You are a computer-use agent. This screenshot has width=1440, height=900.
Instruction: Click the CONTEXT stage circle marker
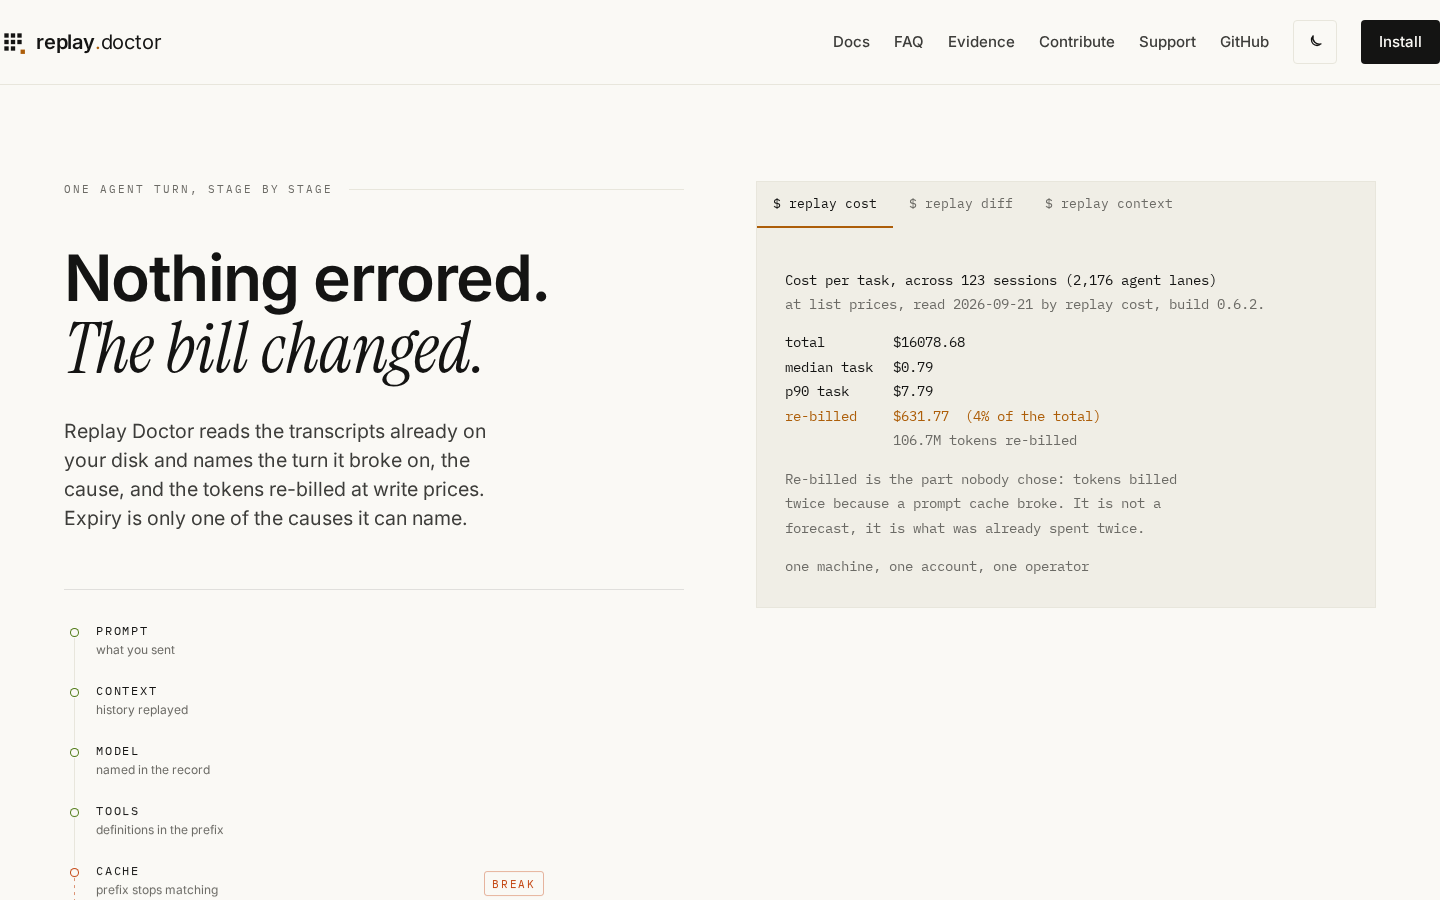pyautogui.click(x=74, y=692)
